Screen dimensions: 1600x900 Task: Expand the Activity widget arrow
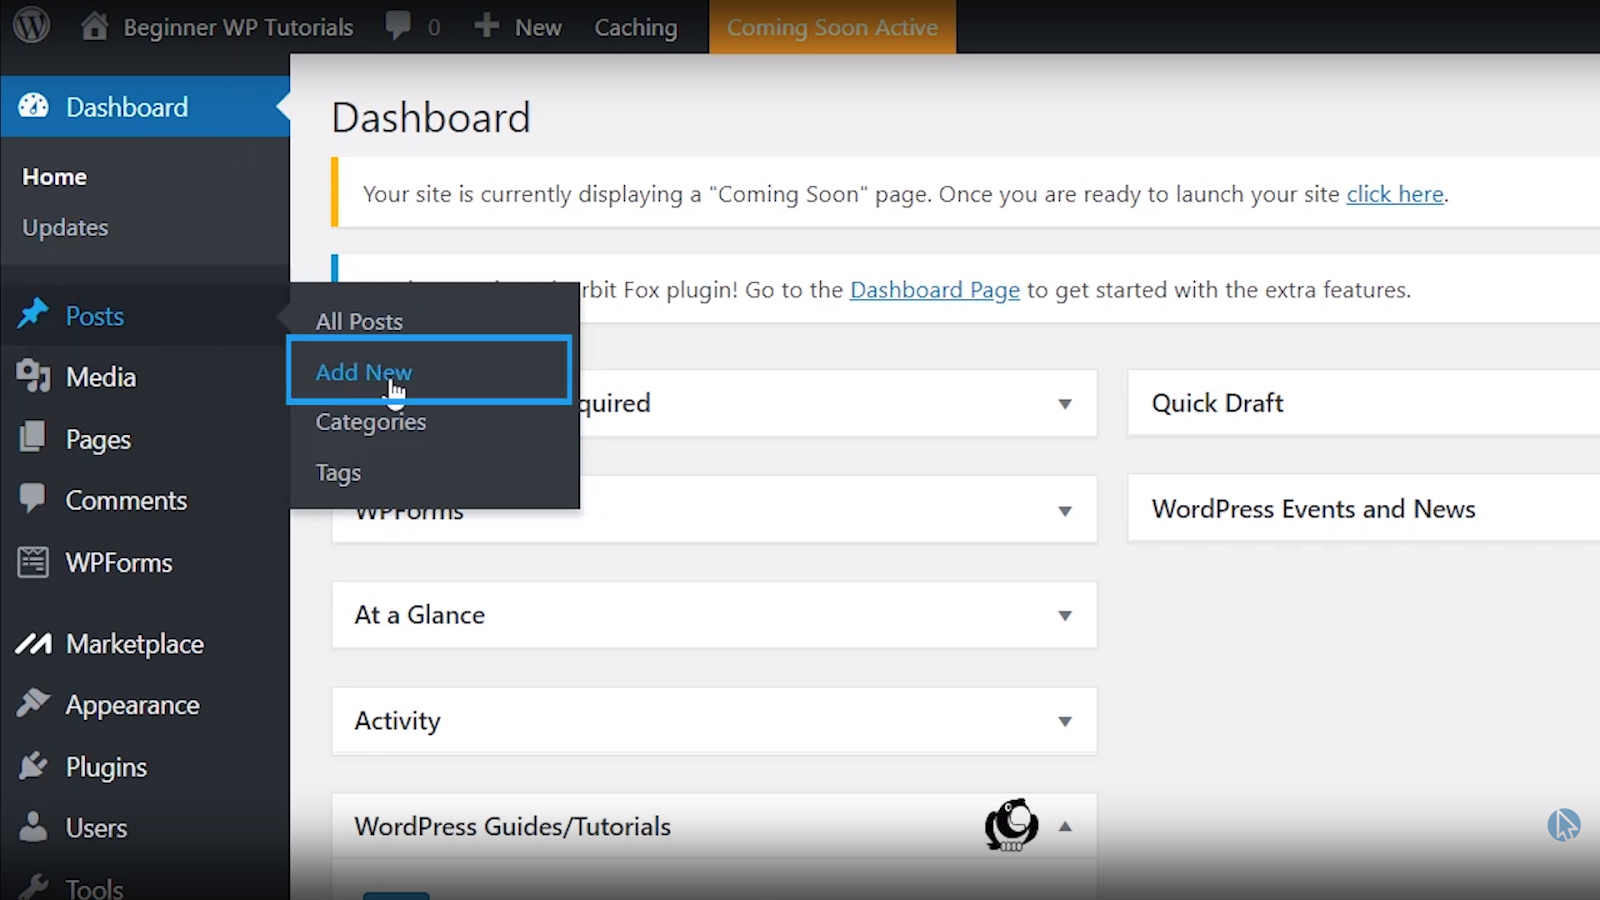[1065, 721]
